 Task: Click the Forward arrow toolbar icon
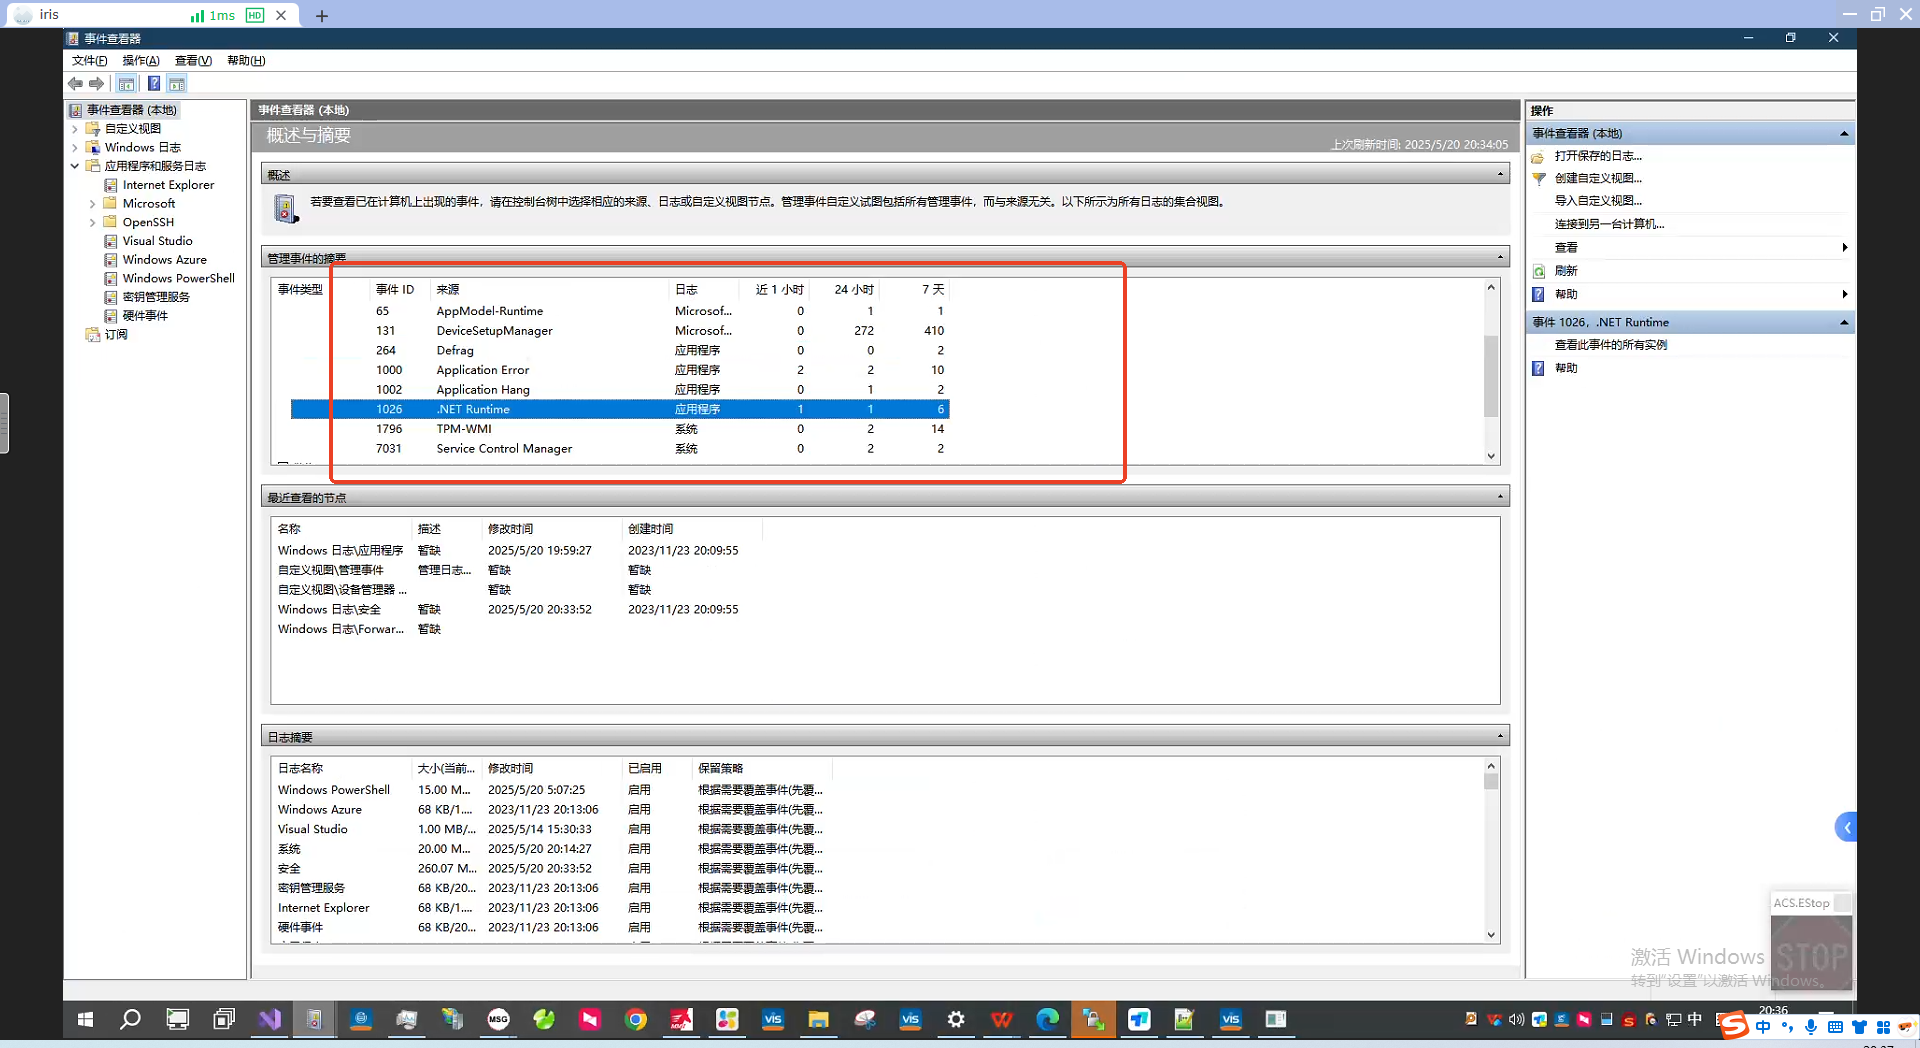[x=96, y=84]
